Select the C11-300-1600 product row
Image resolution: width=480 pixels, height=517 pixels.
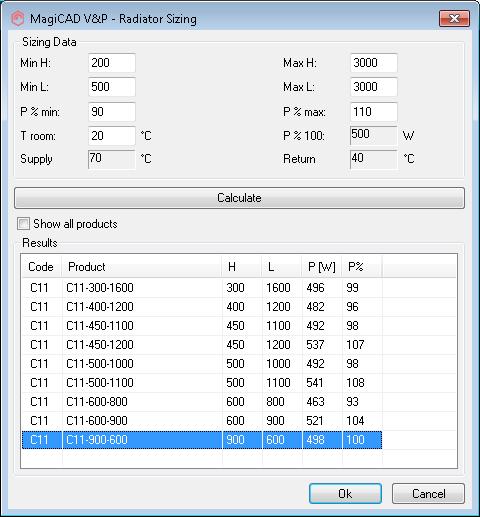(202, 288)
